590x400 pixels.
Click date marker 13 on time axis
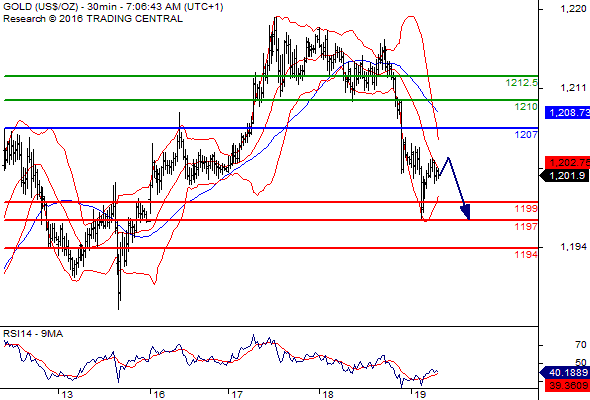coord(67,395)
